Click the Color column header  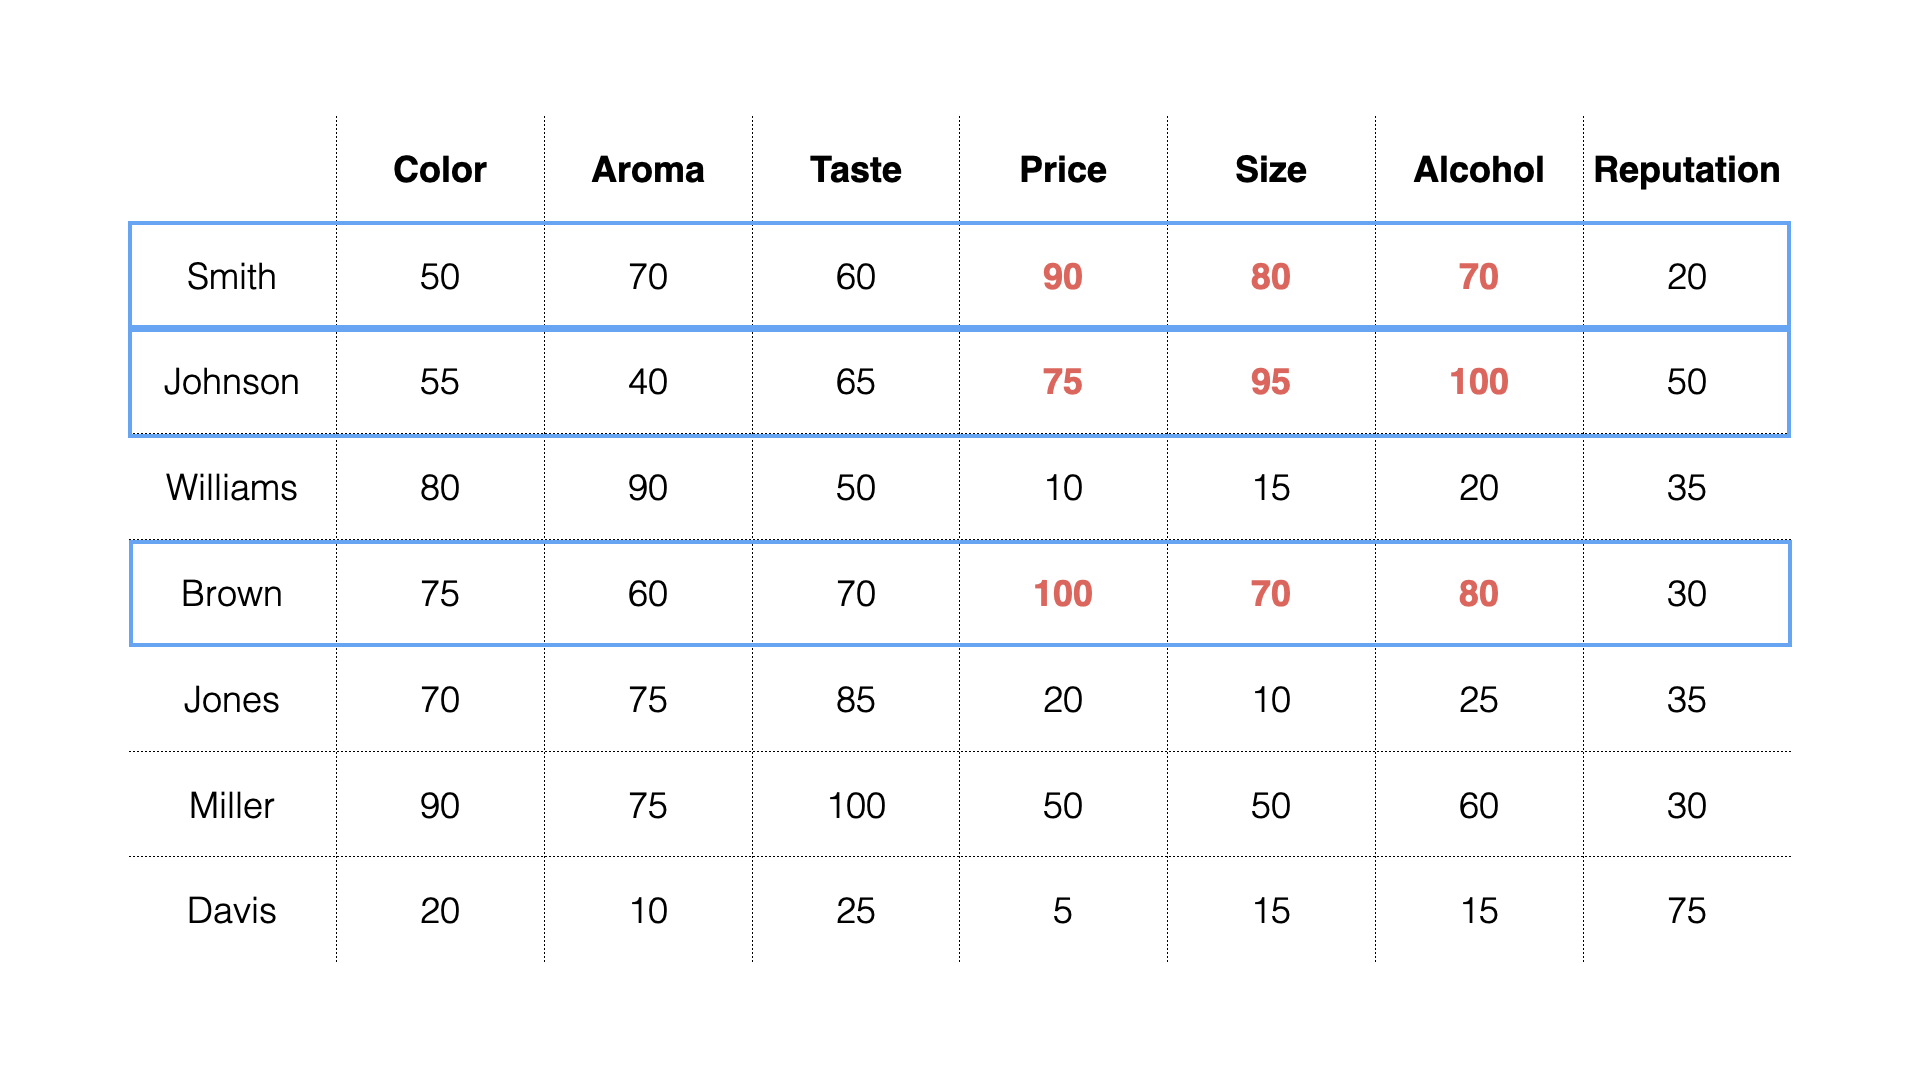click(440, 170)
